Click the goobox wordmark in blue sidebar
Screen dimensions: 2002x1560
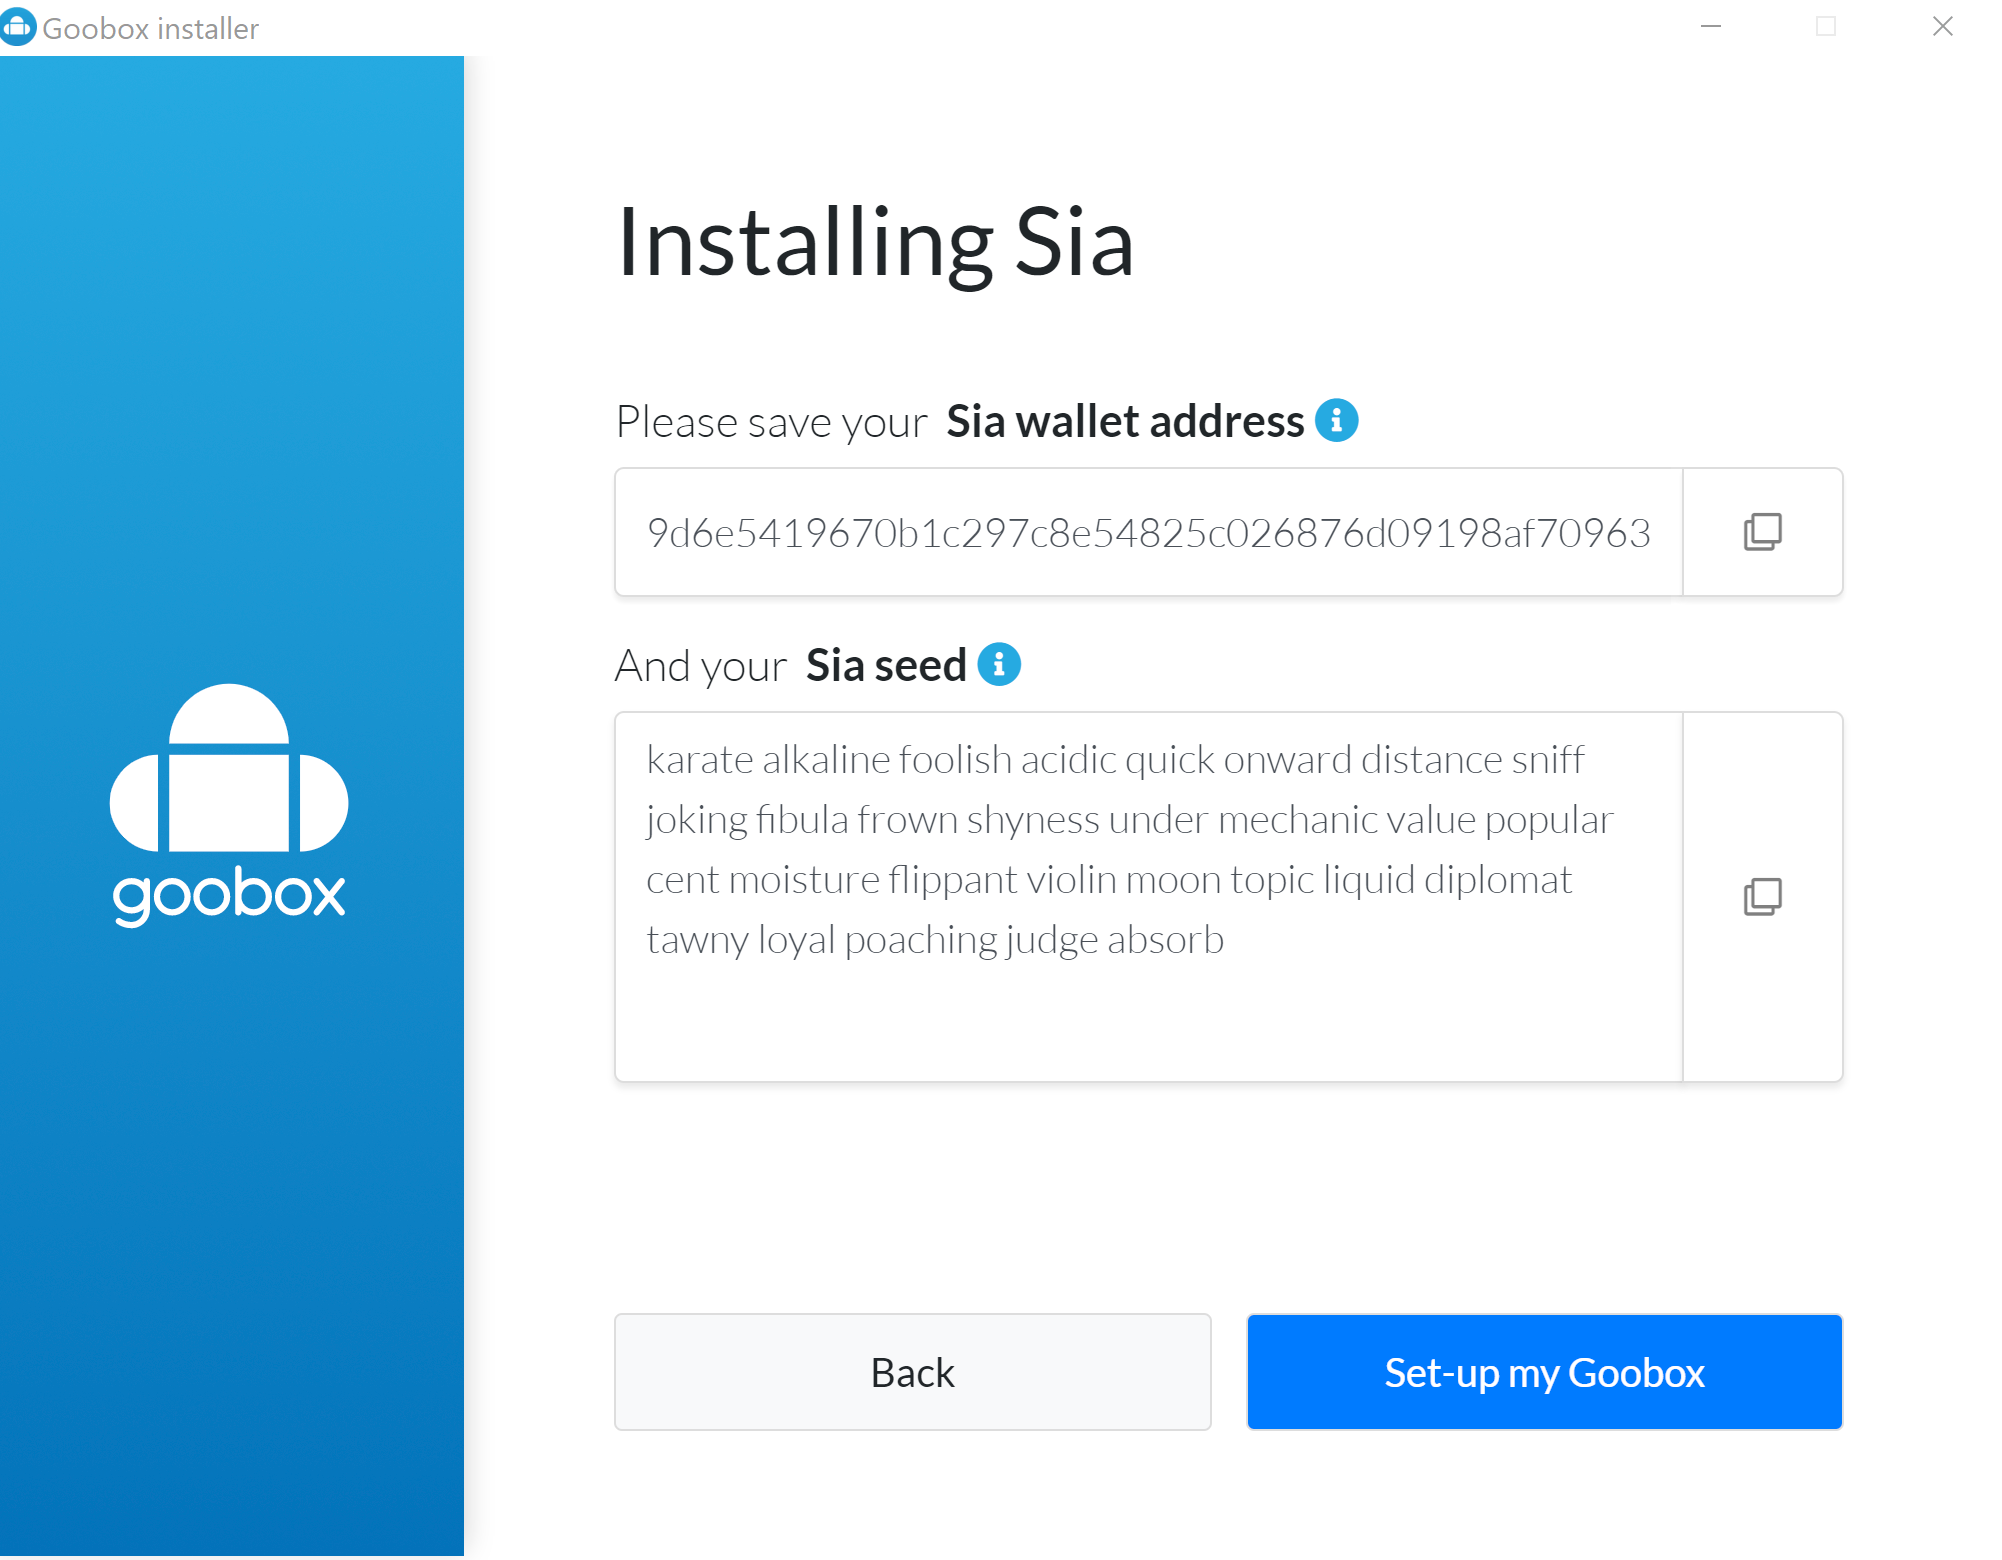(x=229, y=895)
